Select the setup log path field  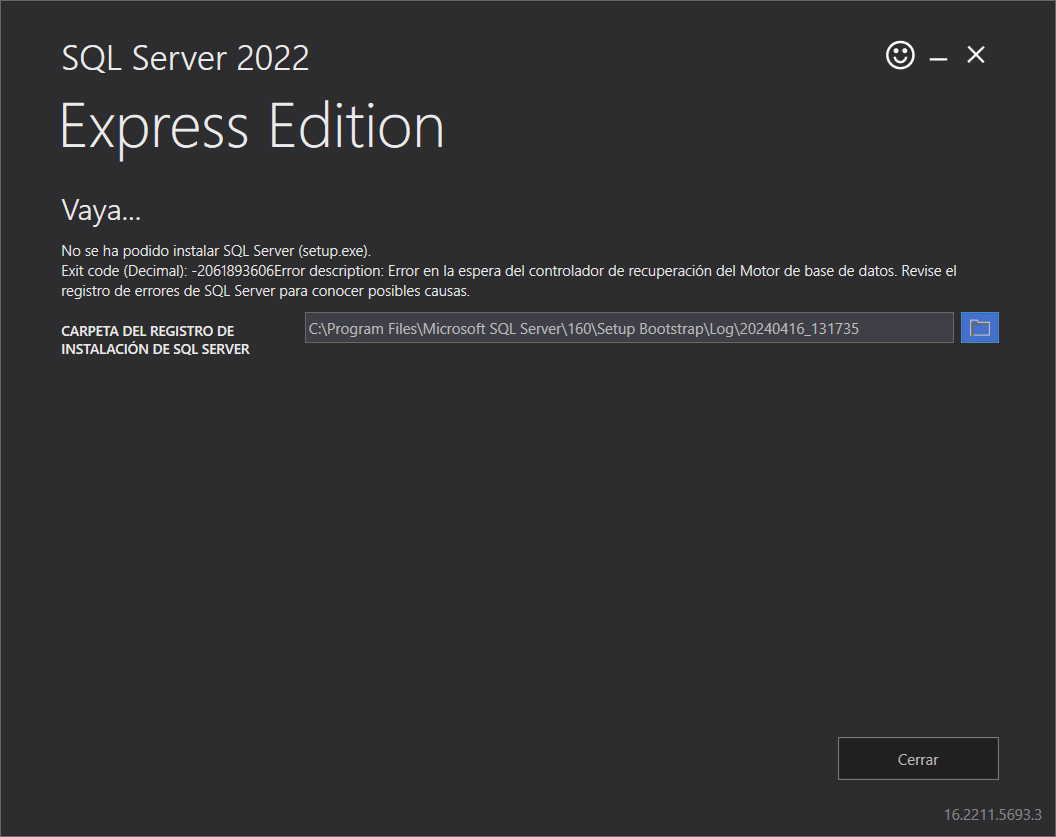click(629, 328)
